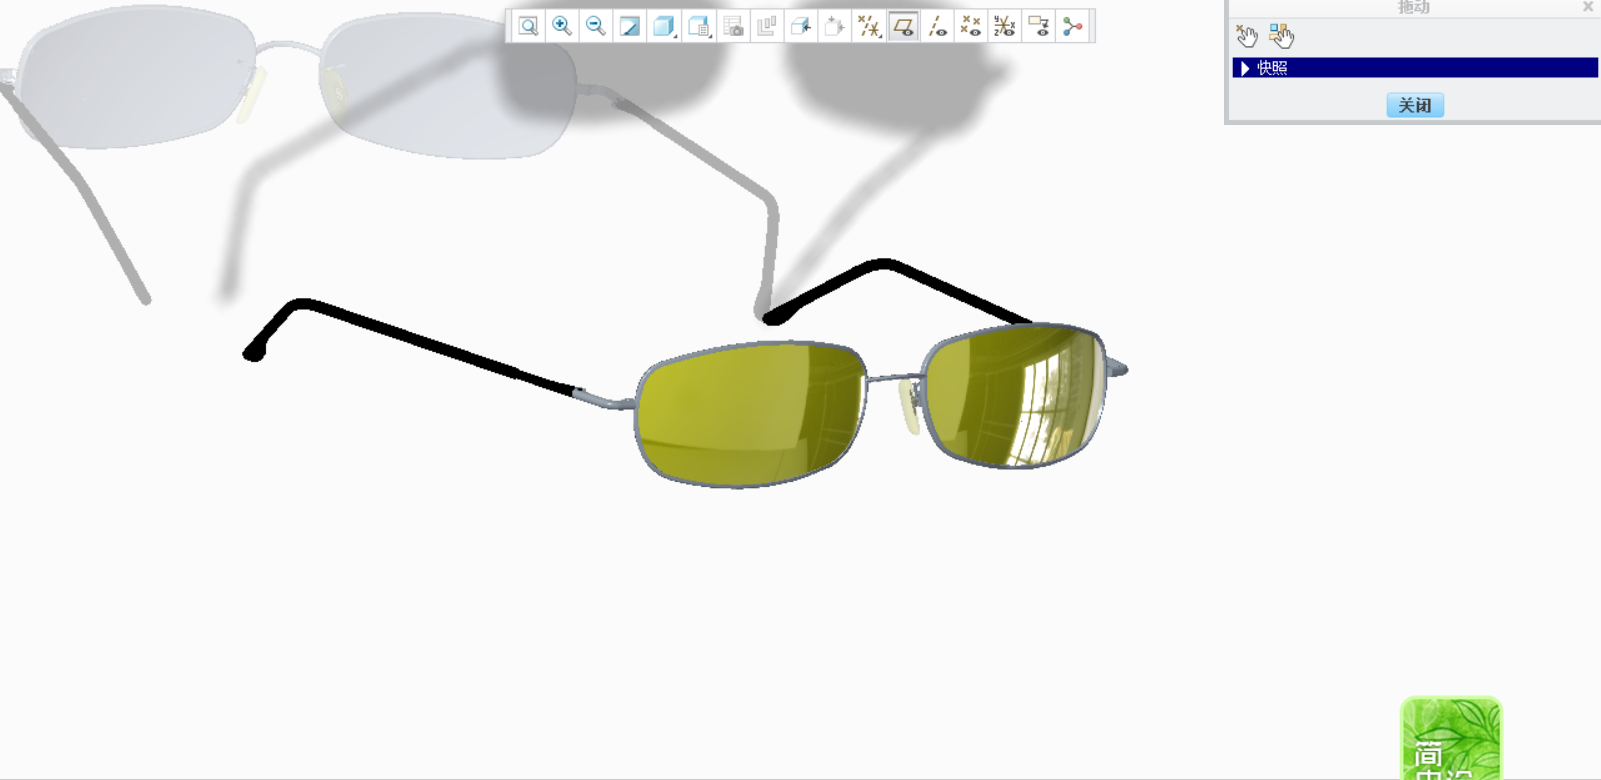1601x780 pixels.
Task: Click the Repaint screen icon
Action: (630, 26)
